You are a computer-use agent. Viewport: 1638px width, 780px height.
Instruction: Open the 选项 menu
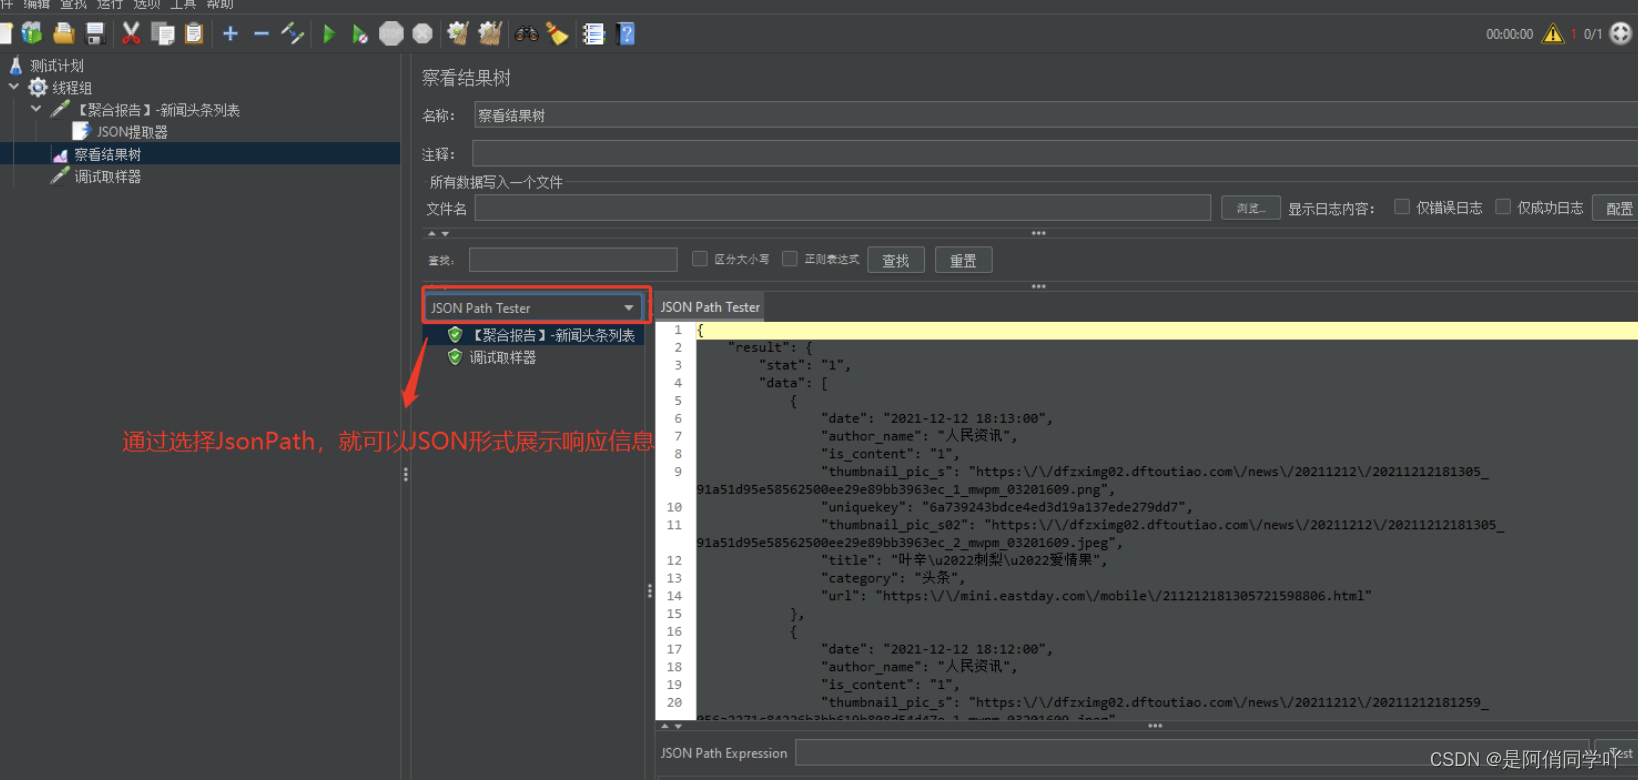point(147,4)
